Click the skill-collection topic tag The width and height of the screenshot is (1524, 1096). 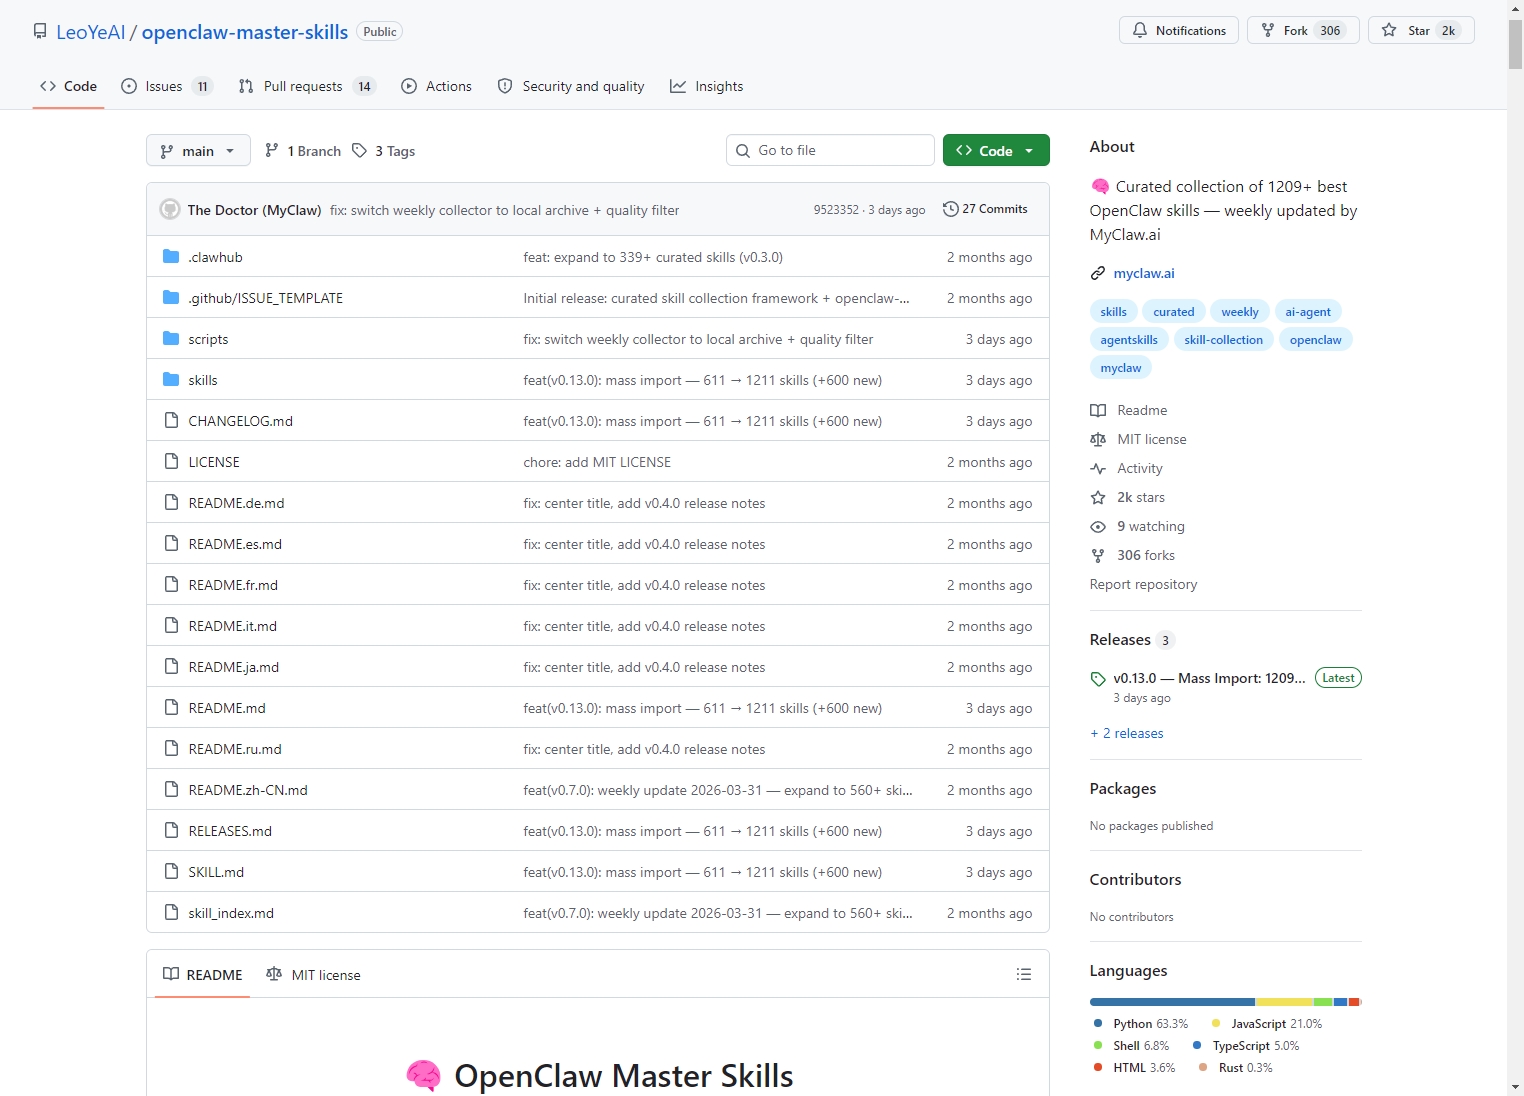1224,340
